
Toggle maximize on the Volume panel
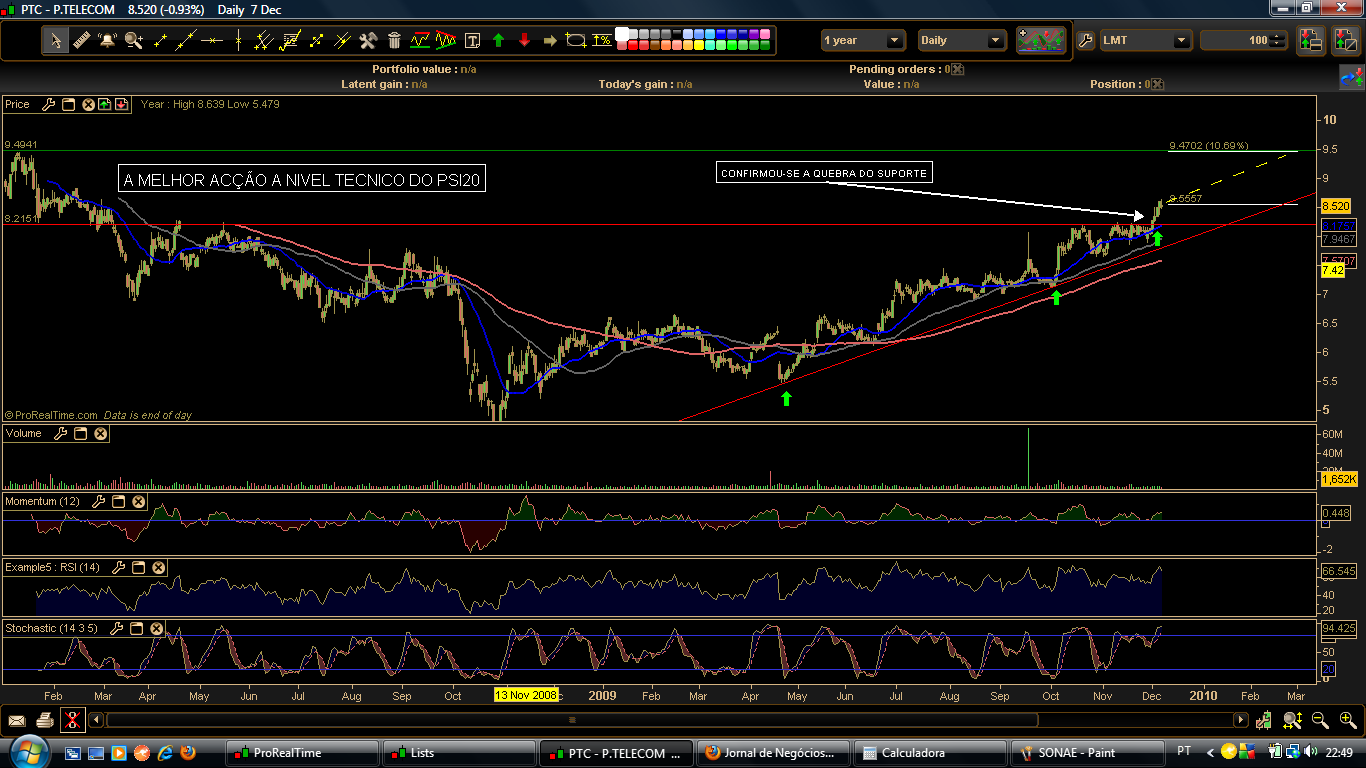point(82,433)
